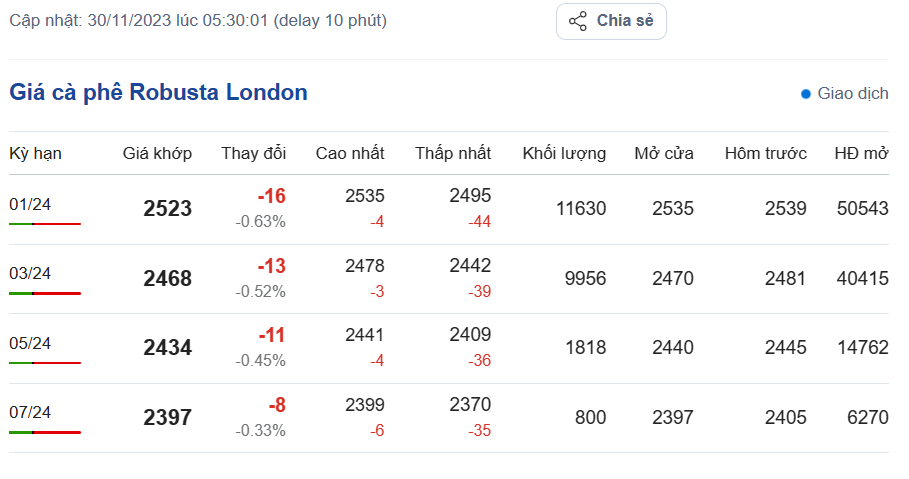Image resolution: width=909 pixels, height=479 pixels.
Task: Select the Giá khớp column header
Action: tap(157, 153)
